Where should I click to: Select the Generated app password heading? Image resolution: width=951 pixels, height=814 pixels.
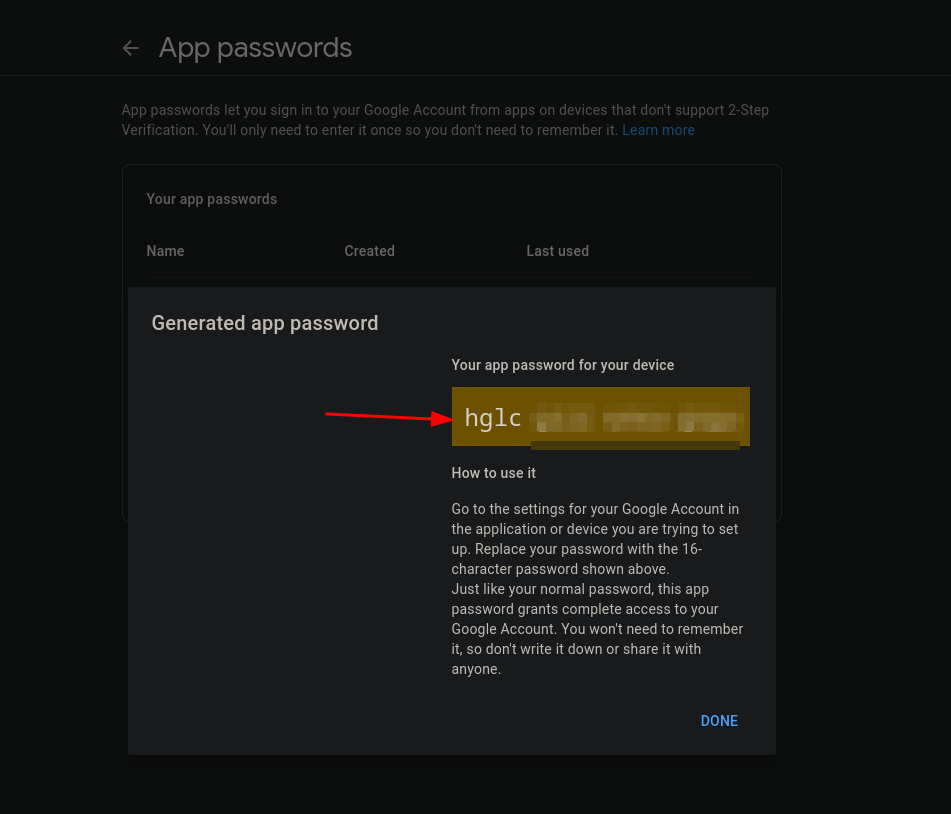[x=264, y=323]
